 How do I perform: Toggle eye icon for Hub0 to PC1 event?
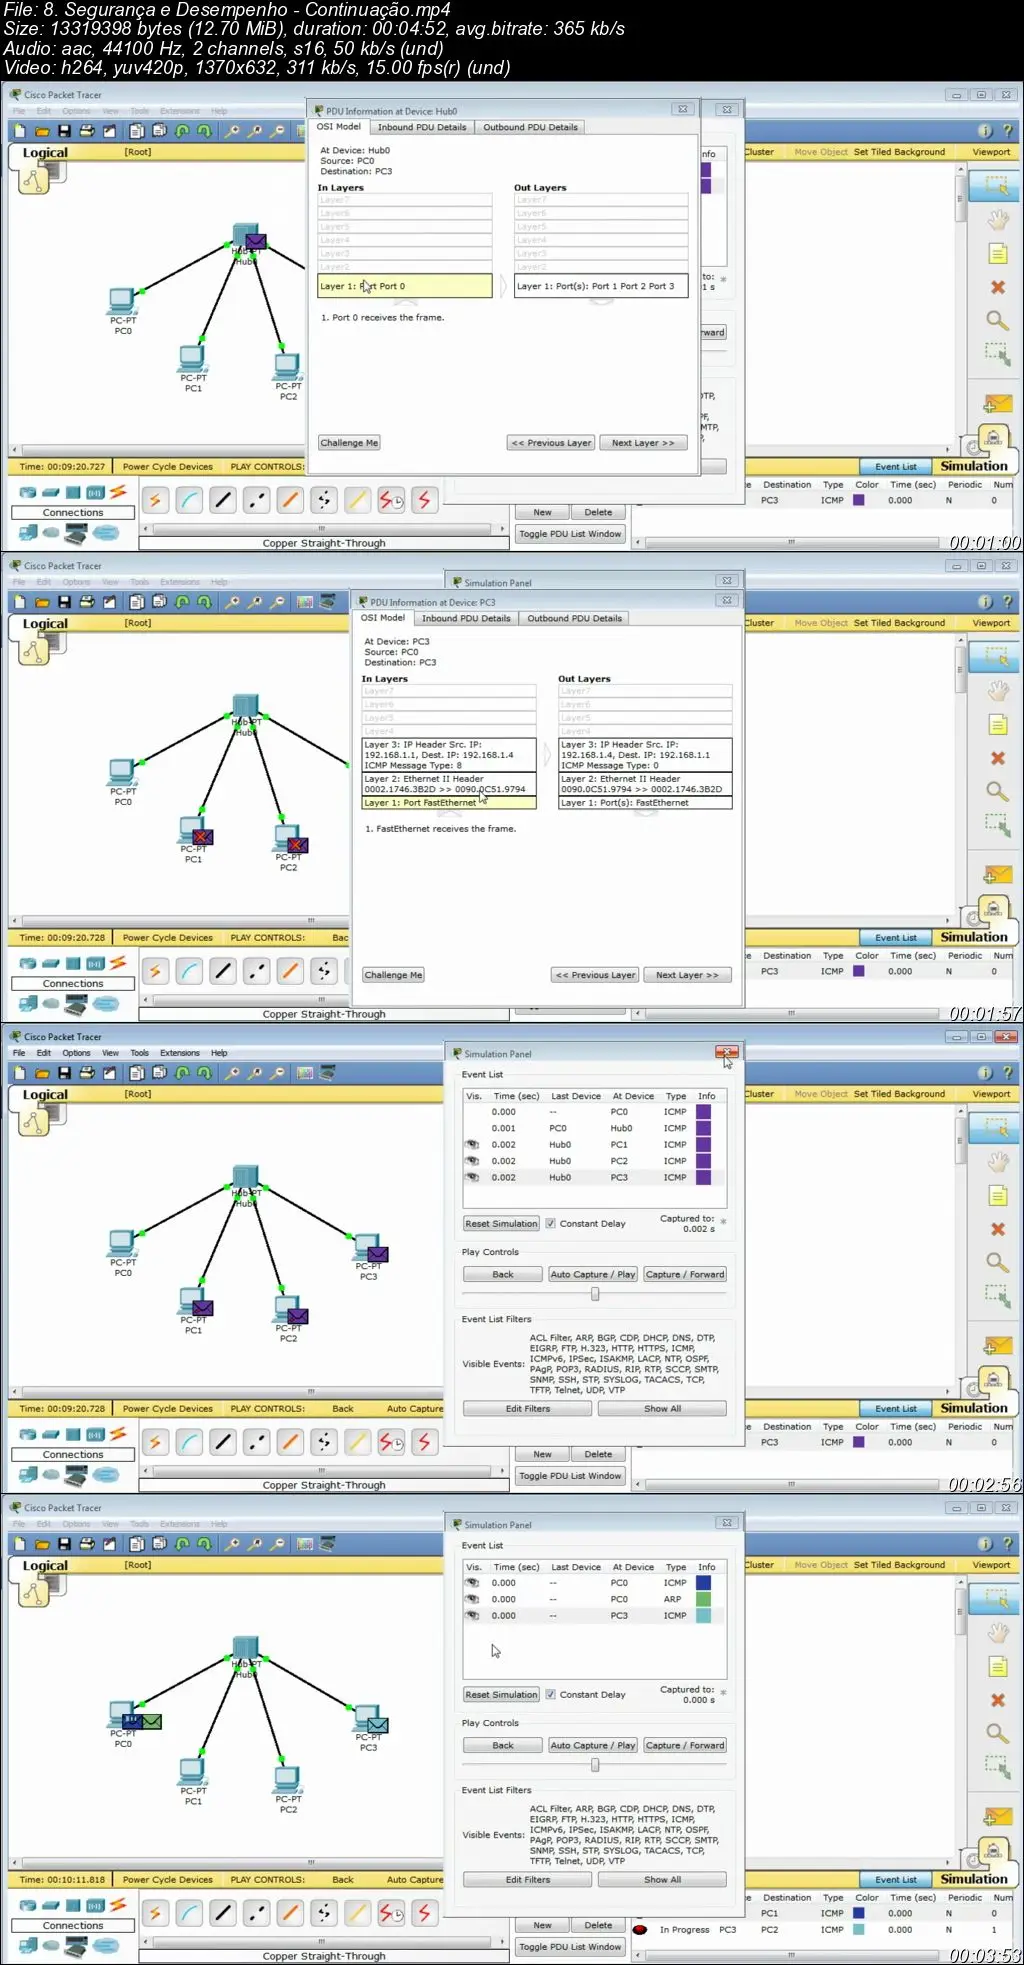(x=472, y=1144)
